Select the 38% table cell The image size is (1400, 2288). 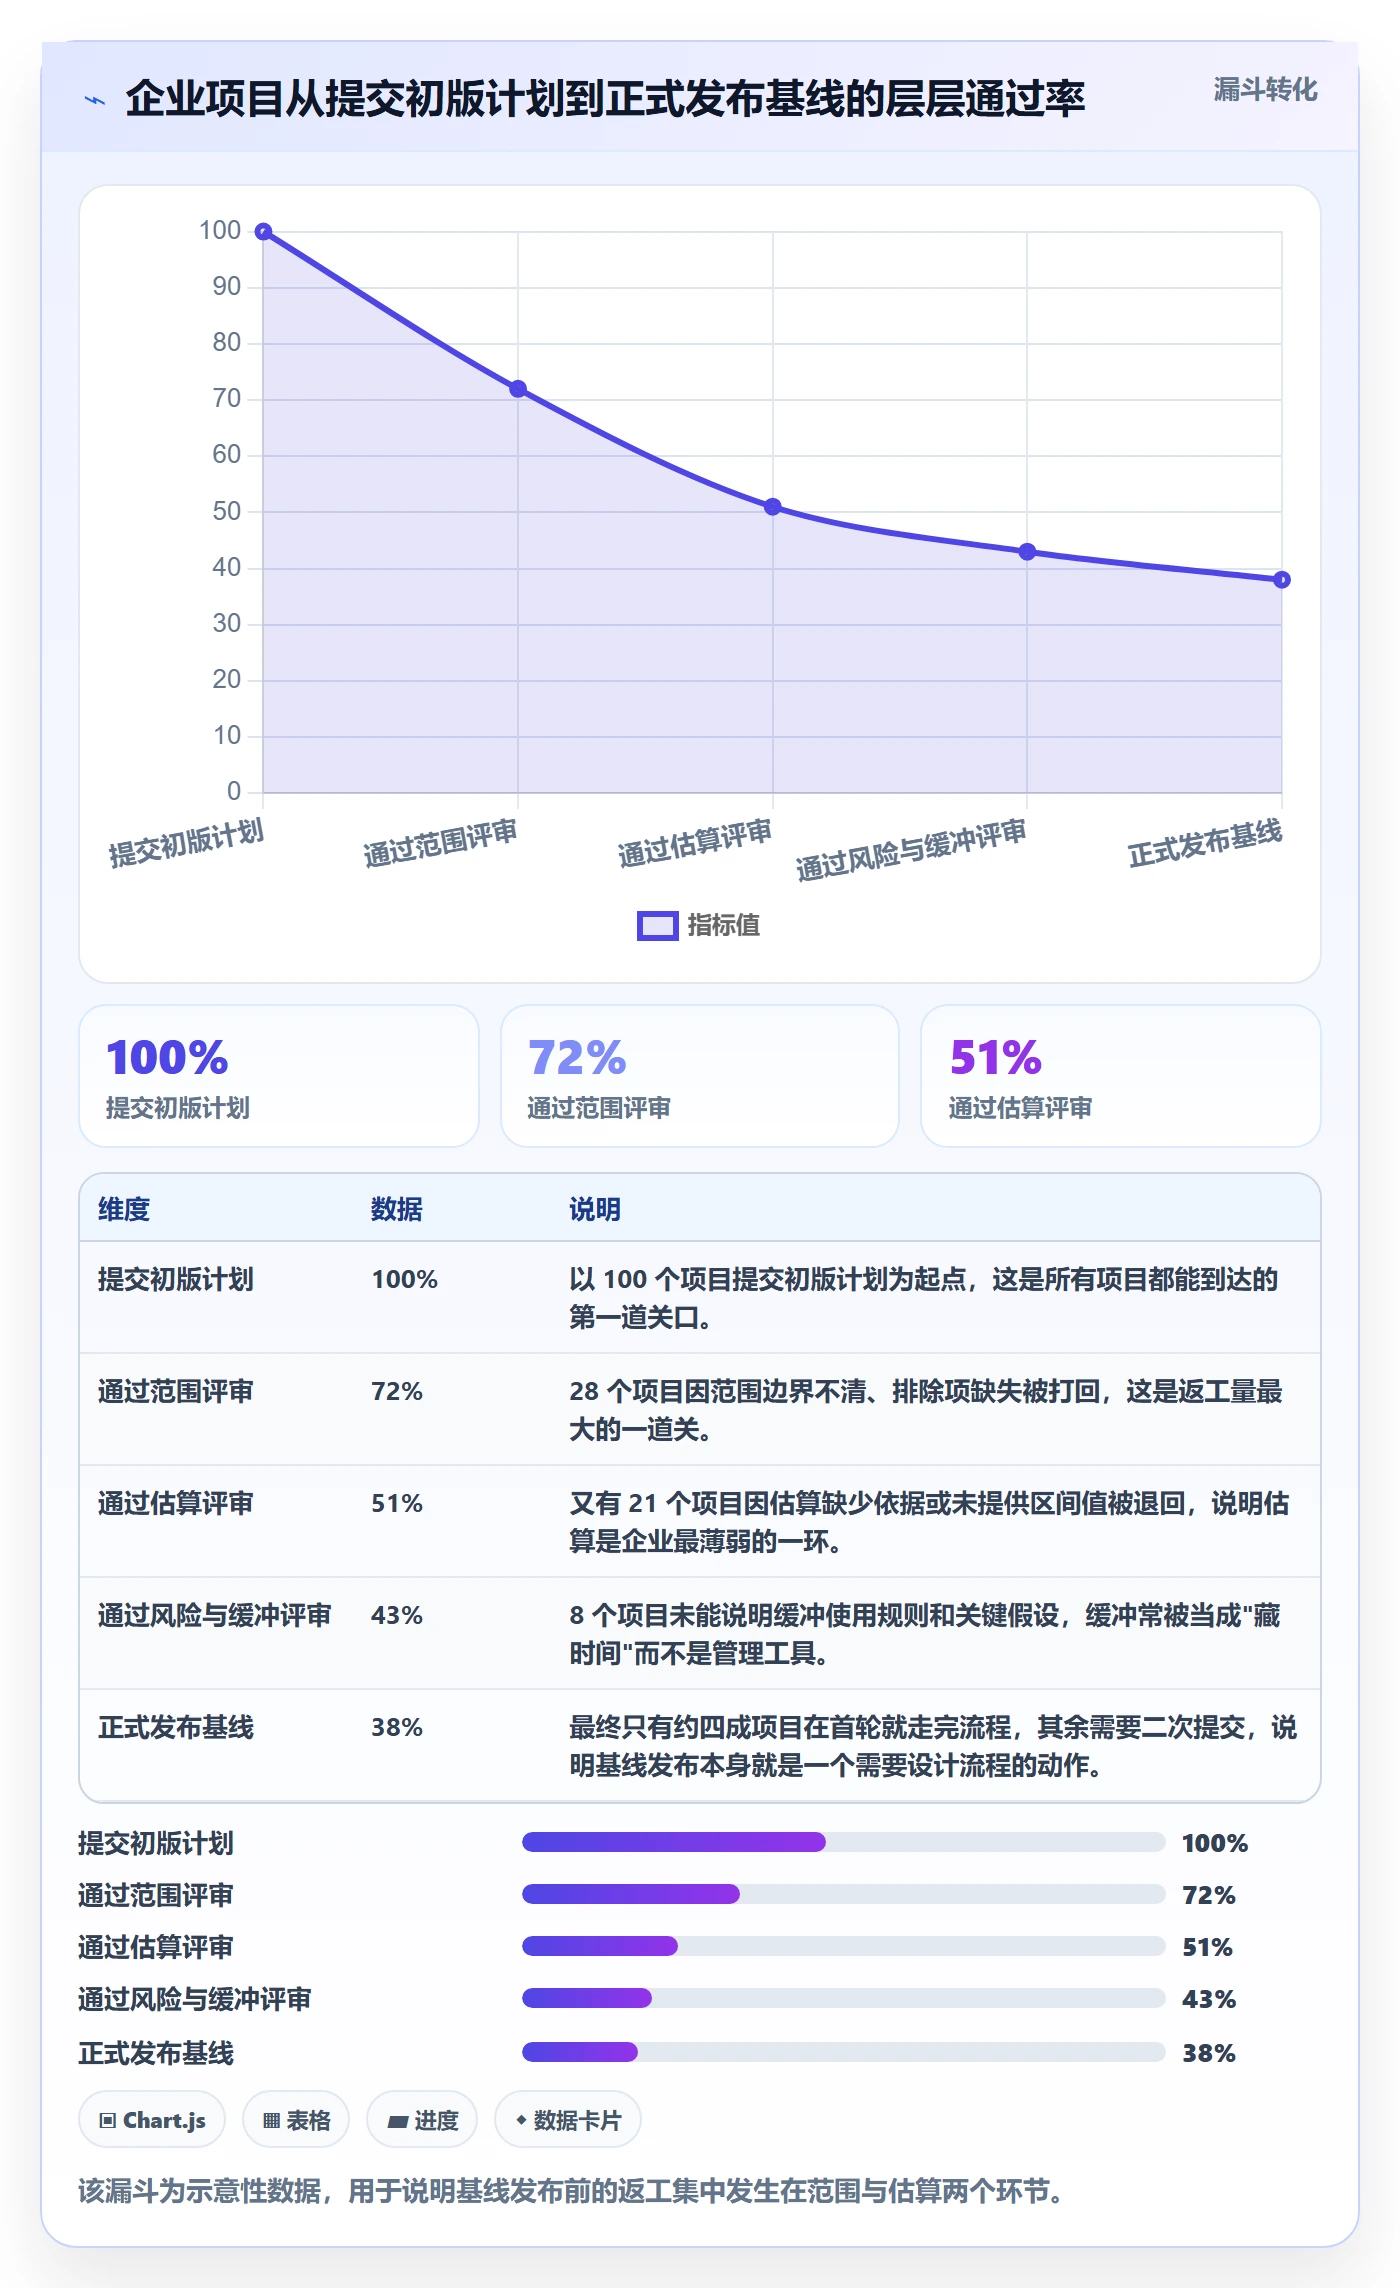click(397, 1727)
